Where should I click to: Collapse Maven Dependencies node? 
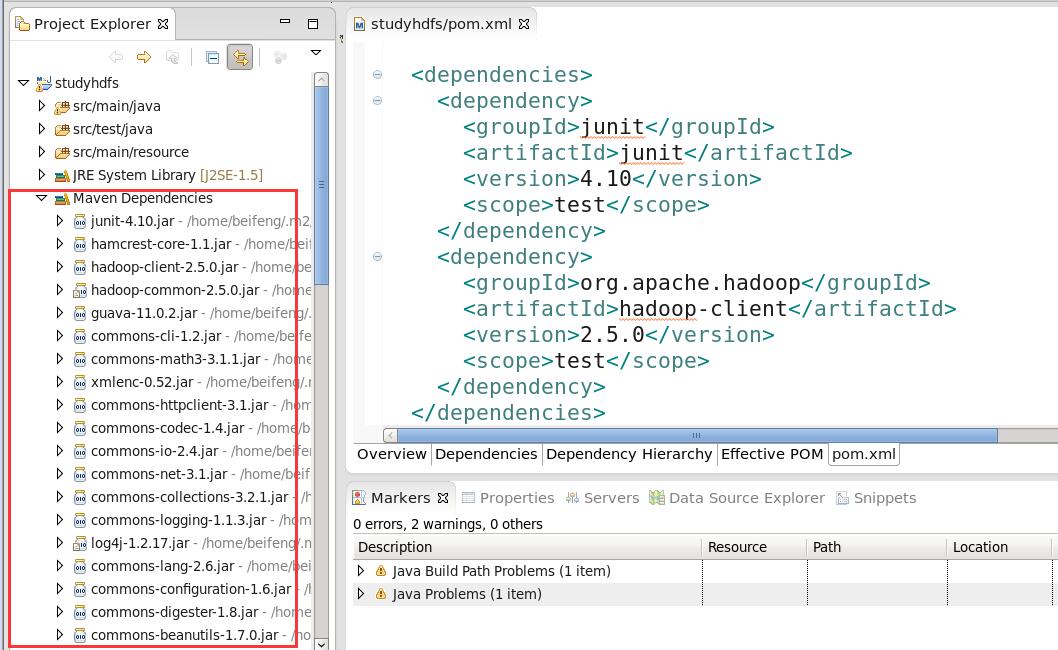pyautogui.click(x=41, y=198)
